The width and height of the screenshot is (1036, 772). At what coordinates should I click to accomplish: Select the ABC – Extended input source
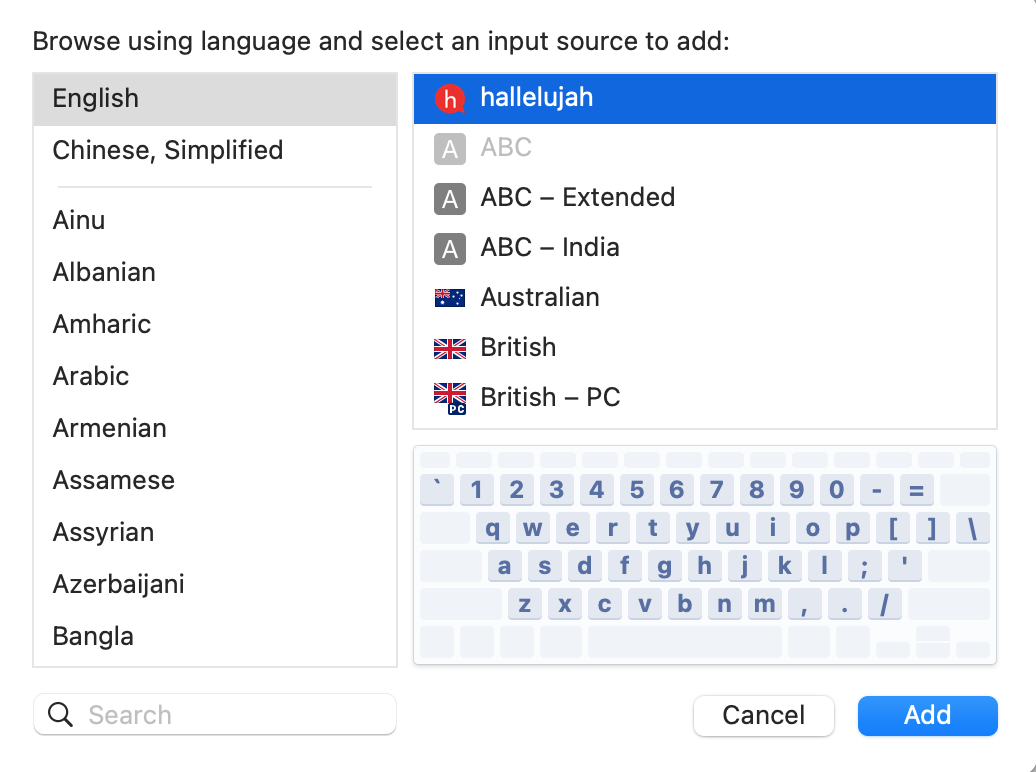704,198
